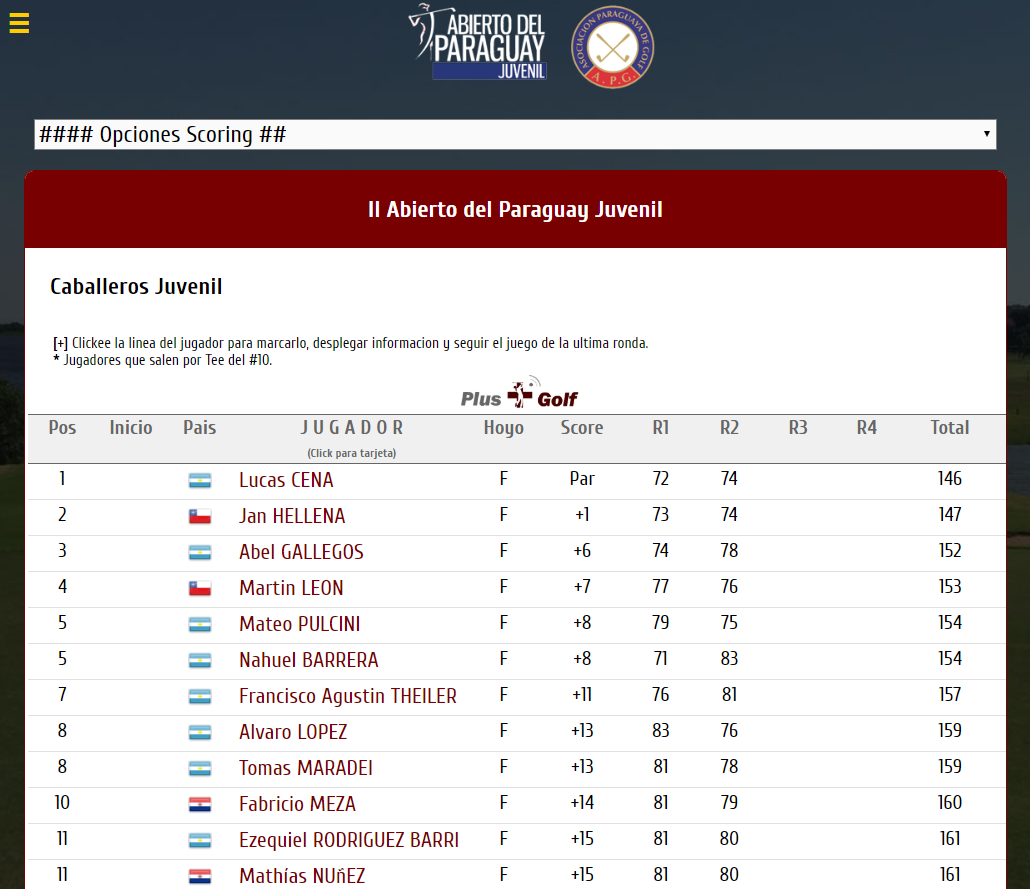This screenshot has width=1030, height=889.
Task: Click the JUGADOR column header
Action: (352, 428)
